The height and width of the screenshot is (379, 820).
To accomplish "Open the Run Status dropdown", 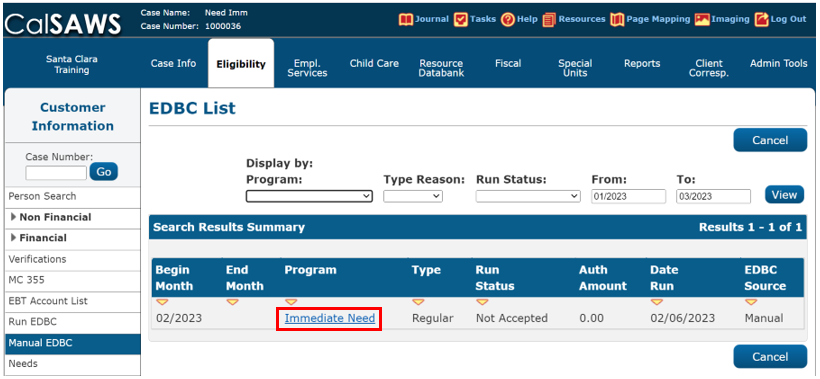I will [x=528, y=196].
